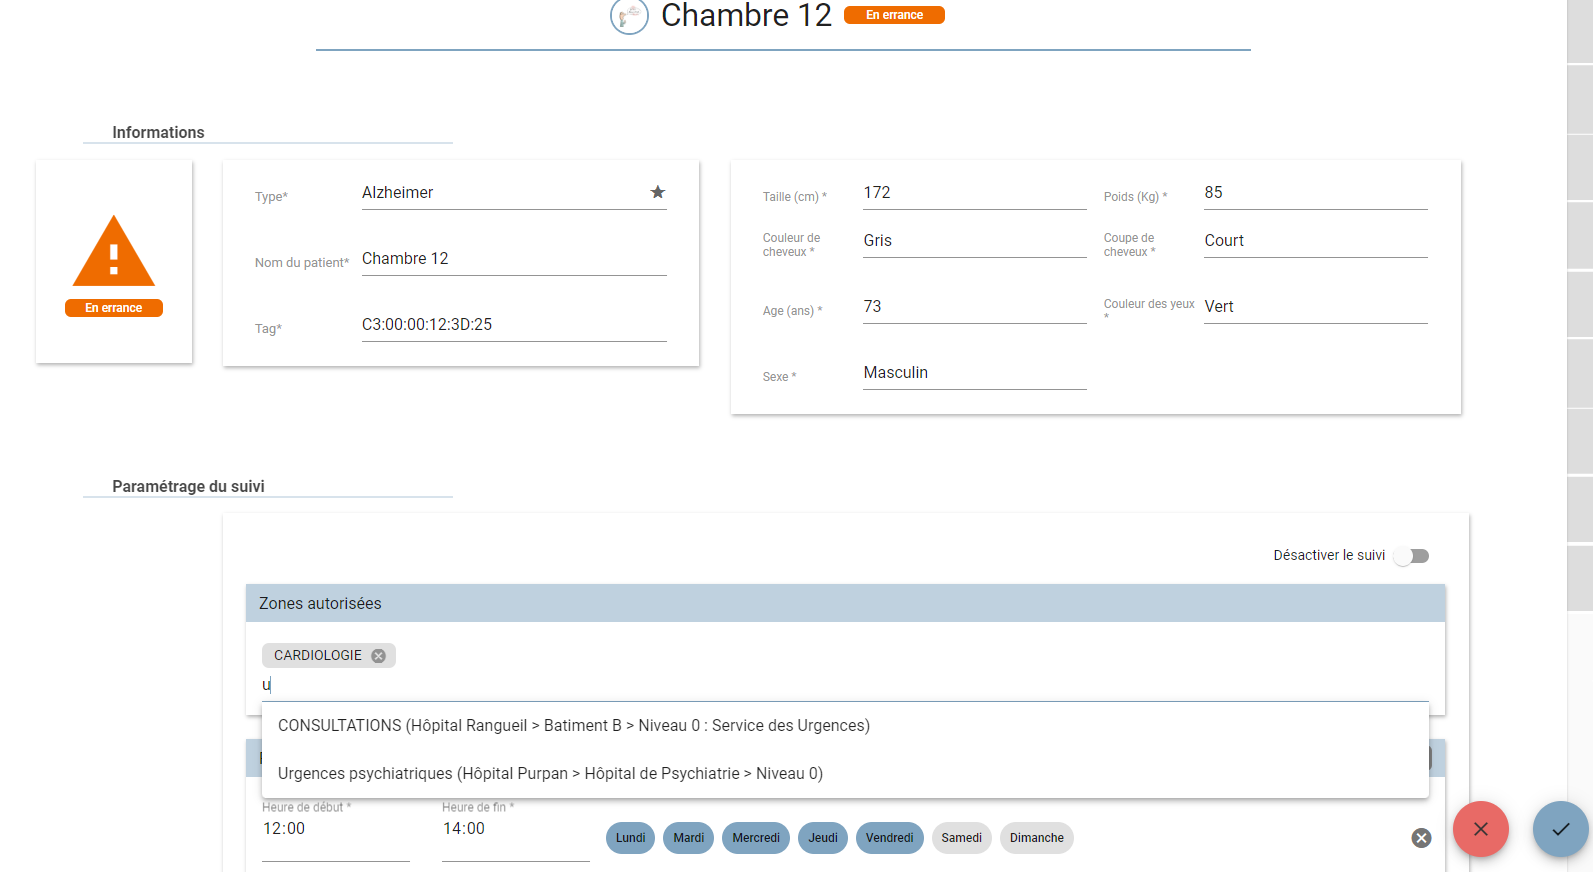
Task: Click the orange warning triangle icon
Action: point(114,251)
